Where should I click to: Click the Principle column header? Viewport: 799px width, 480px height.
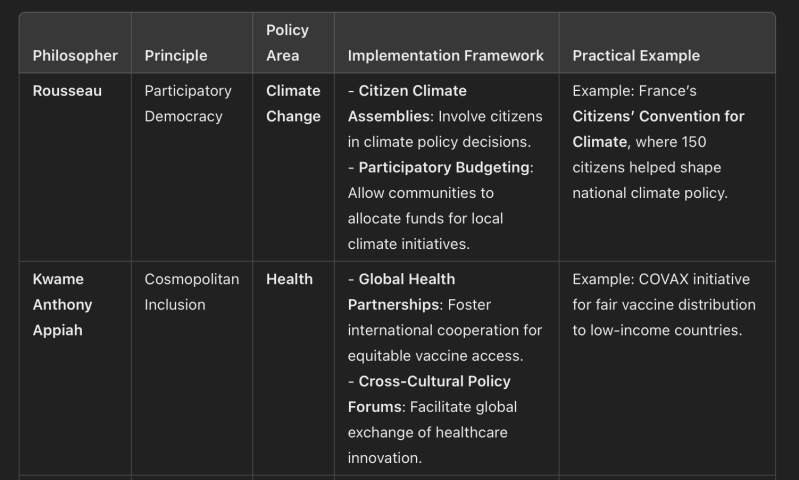tap(176, 55)
